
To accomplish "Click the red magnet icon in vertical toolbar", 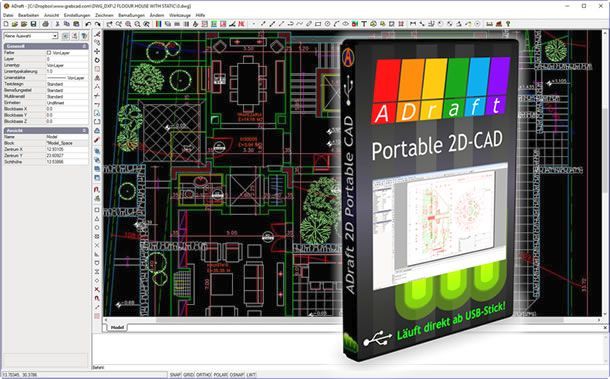I will tap(97, 190).
